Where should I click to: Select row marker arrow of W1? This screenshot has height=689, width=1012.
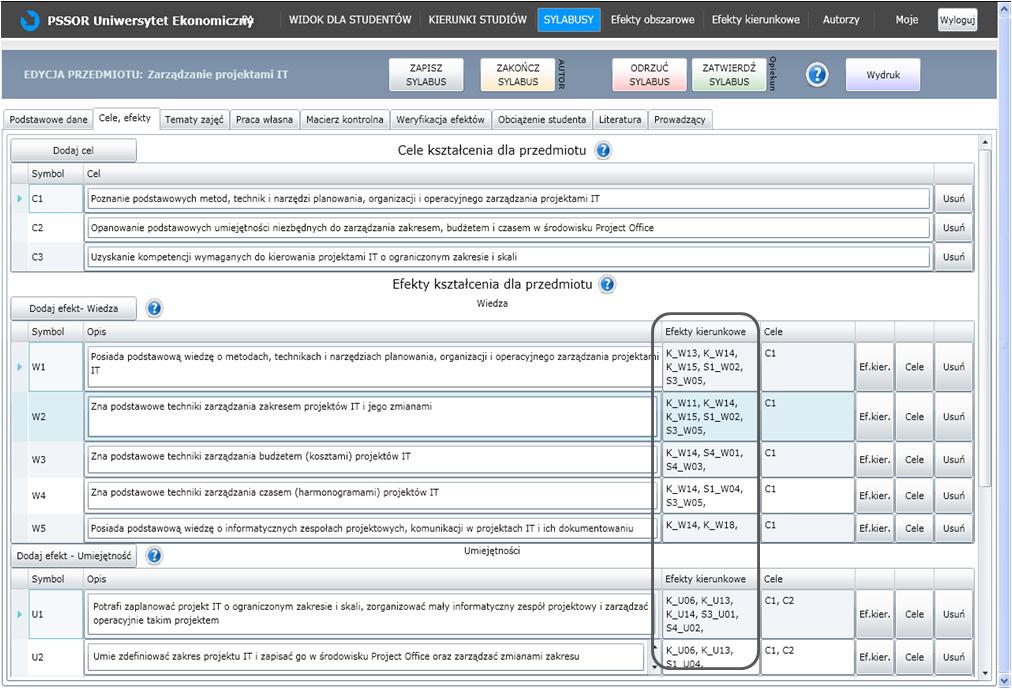point(19,366)
